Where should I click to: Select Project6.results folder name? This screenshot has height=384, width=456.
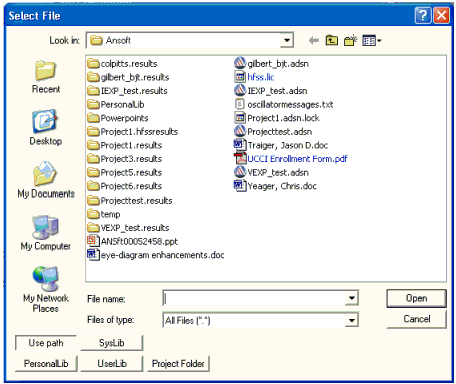(131, 186)
